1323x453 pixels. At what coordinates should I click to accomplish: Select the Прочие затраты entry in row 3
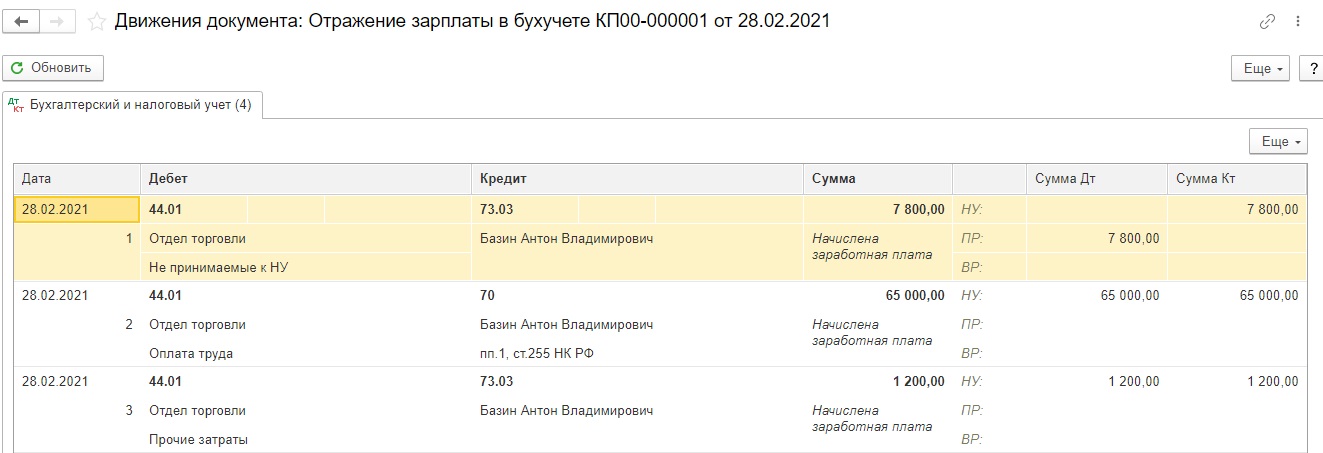[198, 439]
